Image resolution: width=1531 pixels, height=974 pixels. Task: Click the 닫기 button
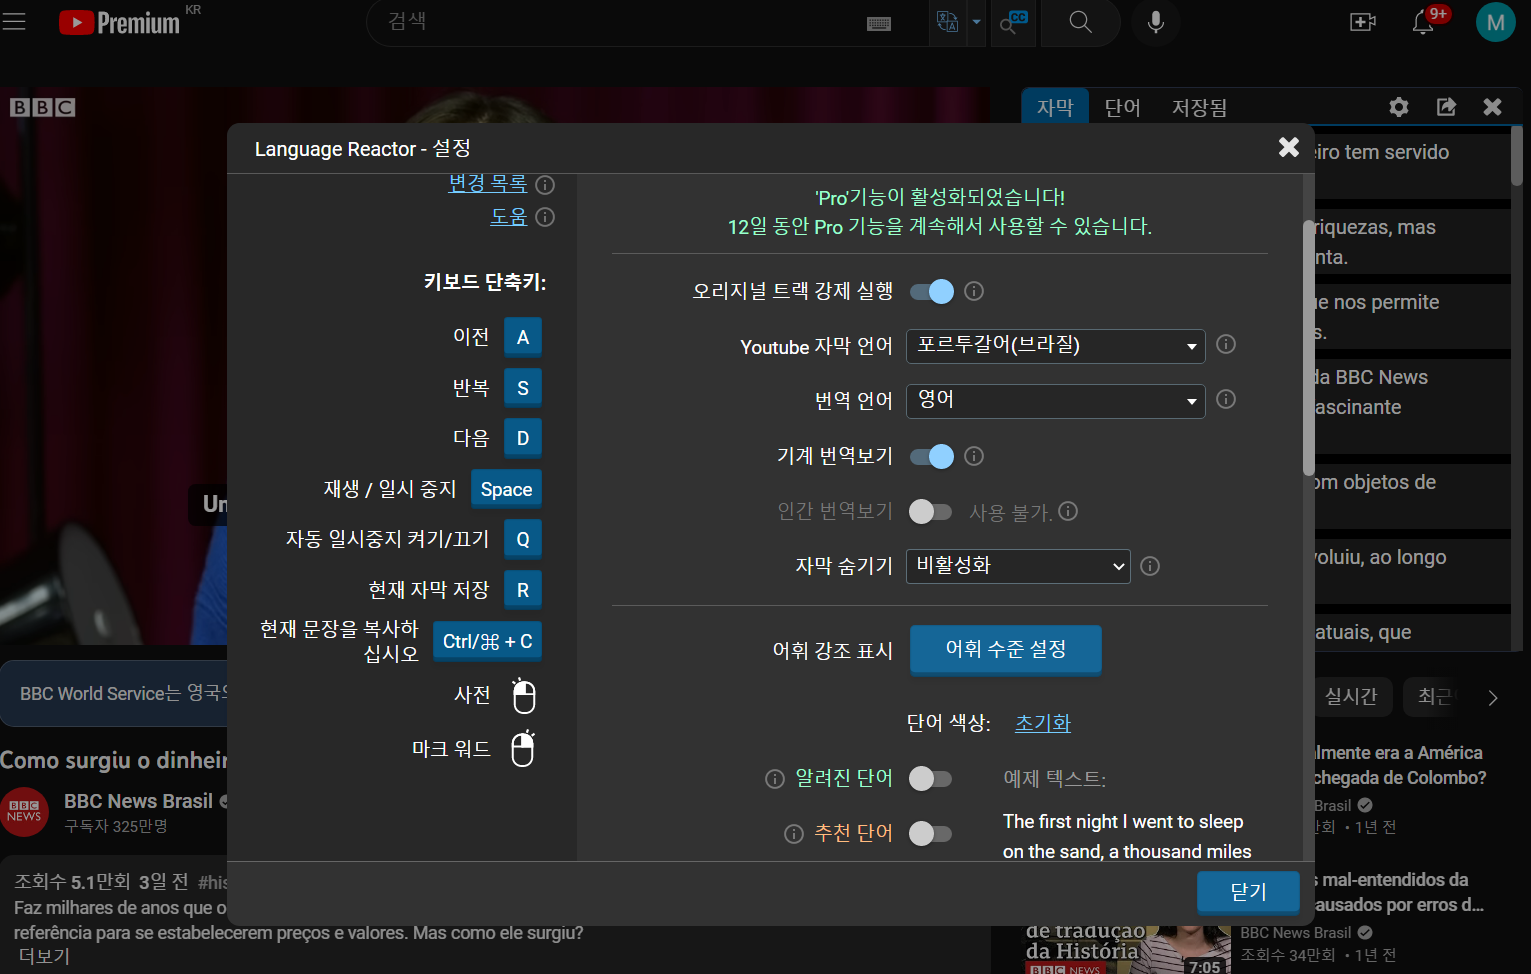tap(1248, 892)
